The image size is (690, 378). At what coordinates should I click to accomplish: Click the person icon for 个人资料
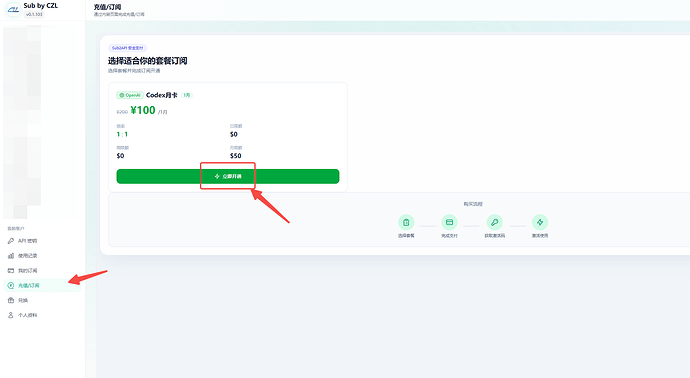click(x=11, y=315)
